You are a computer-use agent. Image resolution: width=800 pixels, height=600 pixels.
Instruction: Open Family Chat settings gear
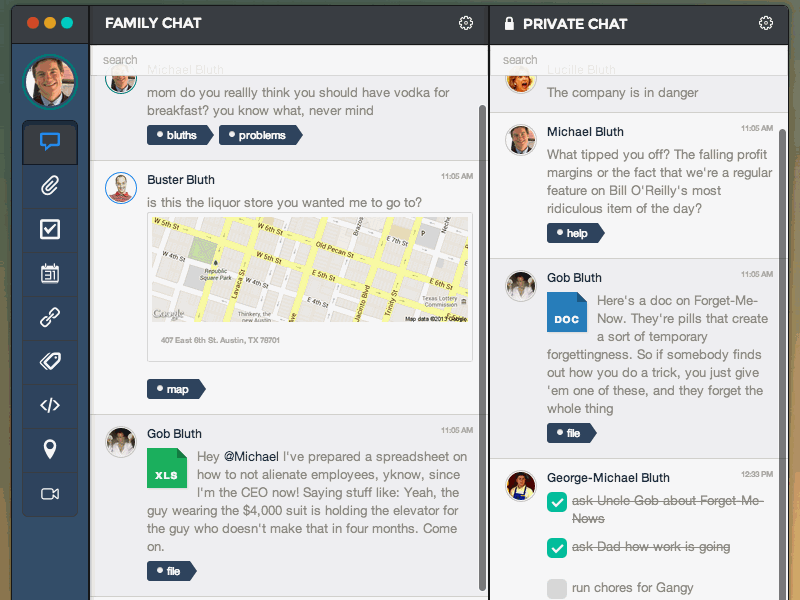tap(465, 23)
